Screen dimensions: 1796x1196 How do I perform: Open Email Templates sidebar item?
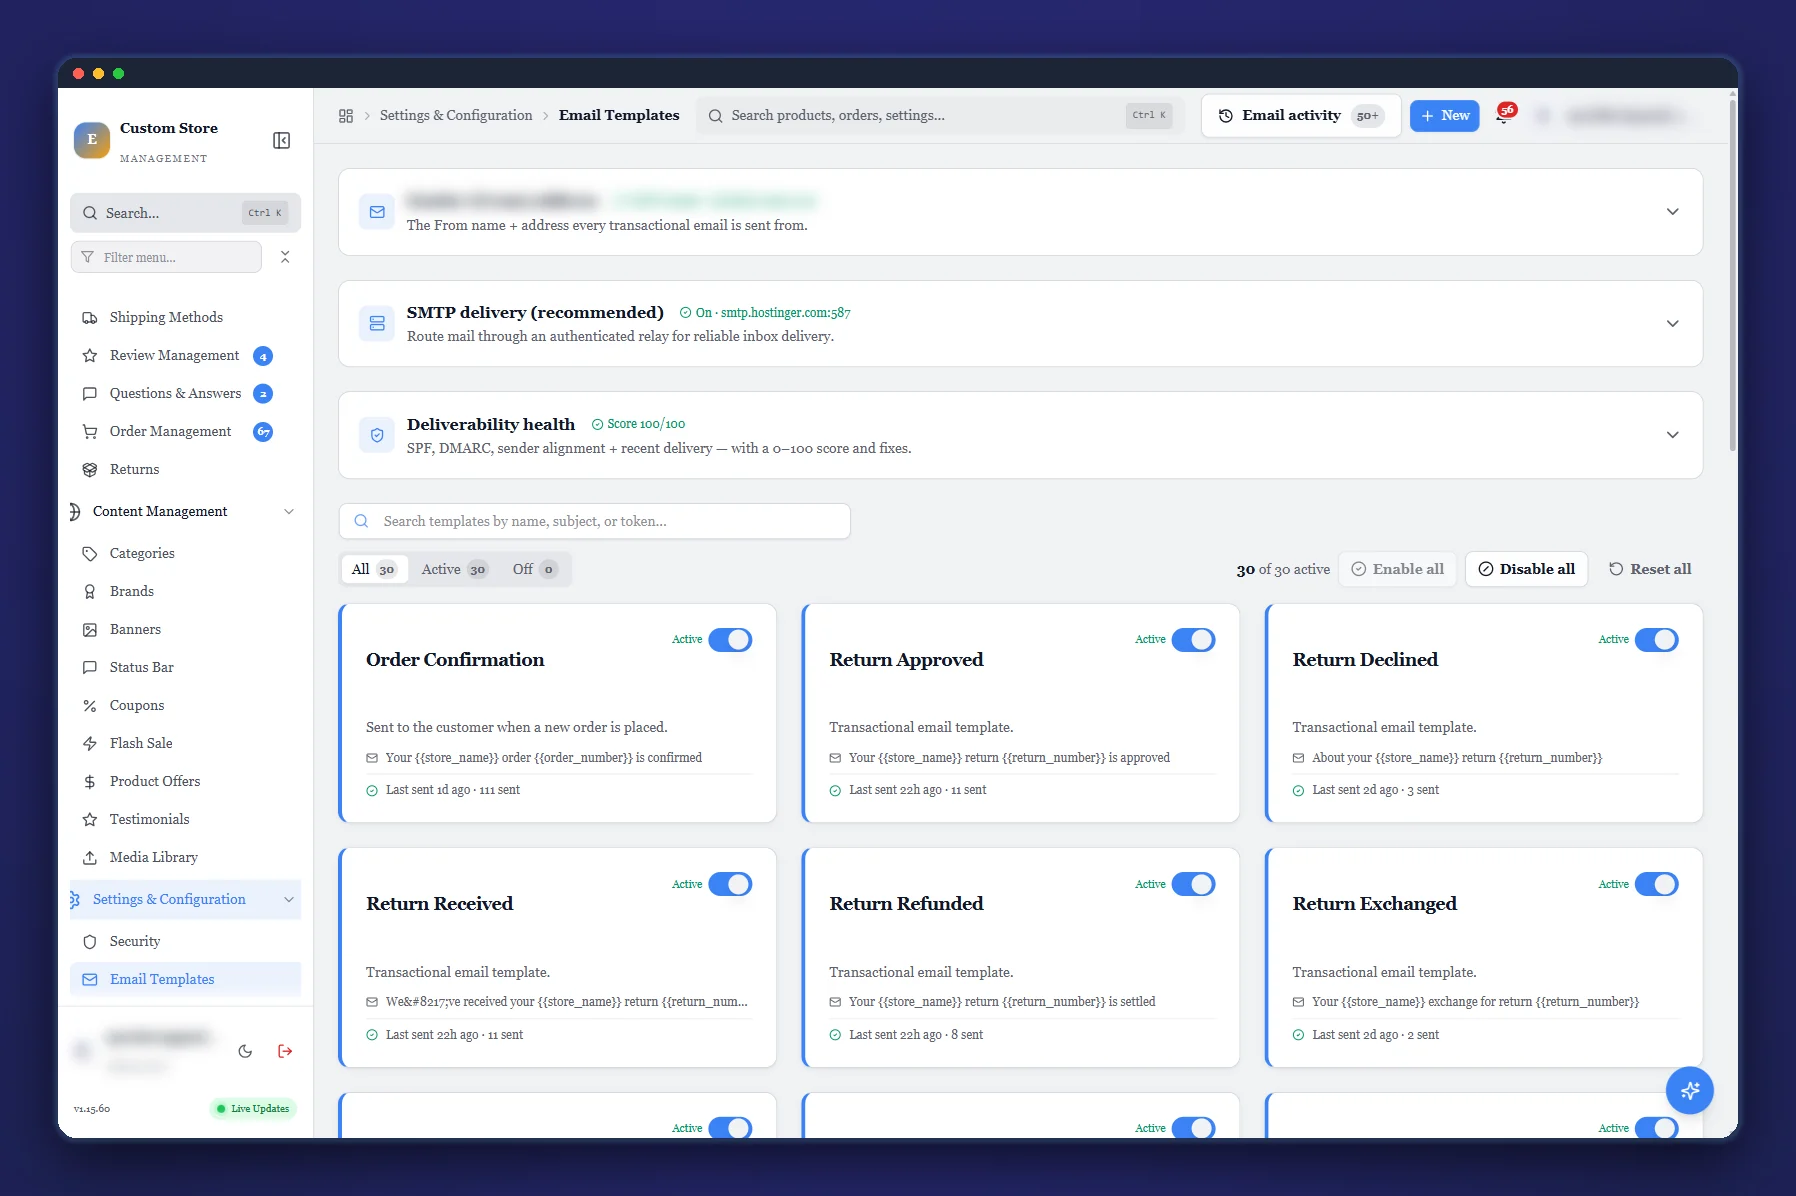click(x=185, y=980)
